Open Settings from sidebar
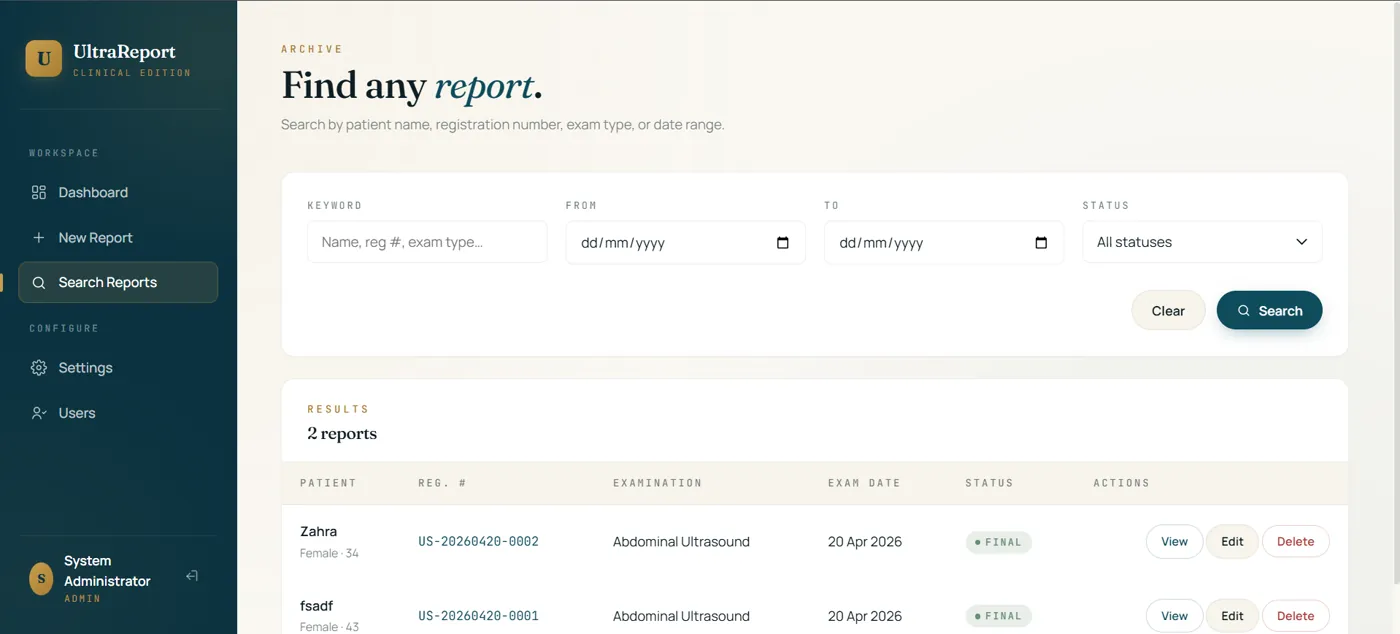The image size is (1400, 634). tap(118, 367)
